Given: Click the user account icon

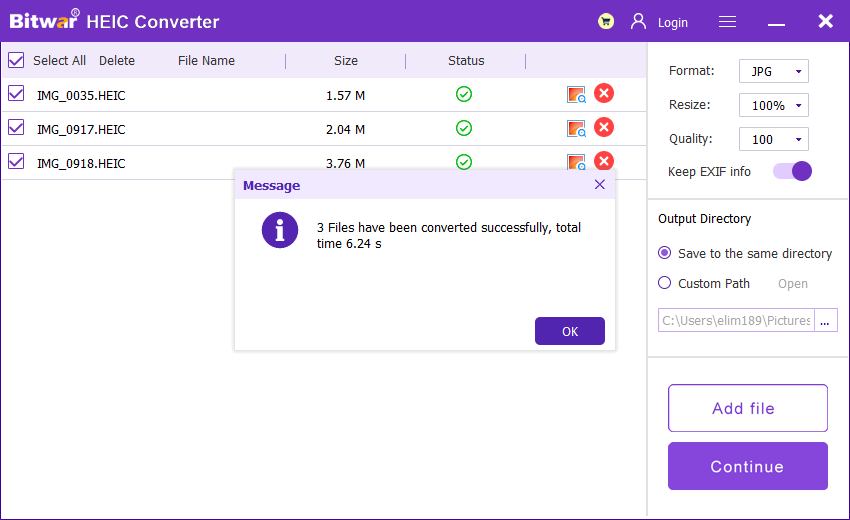Looking at the screenshot, I should pos(639,22).
